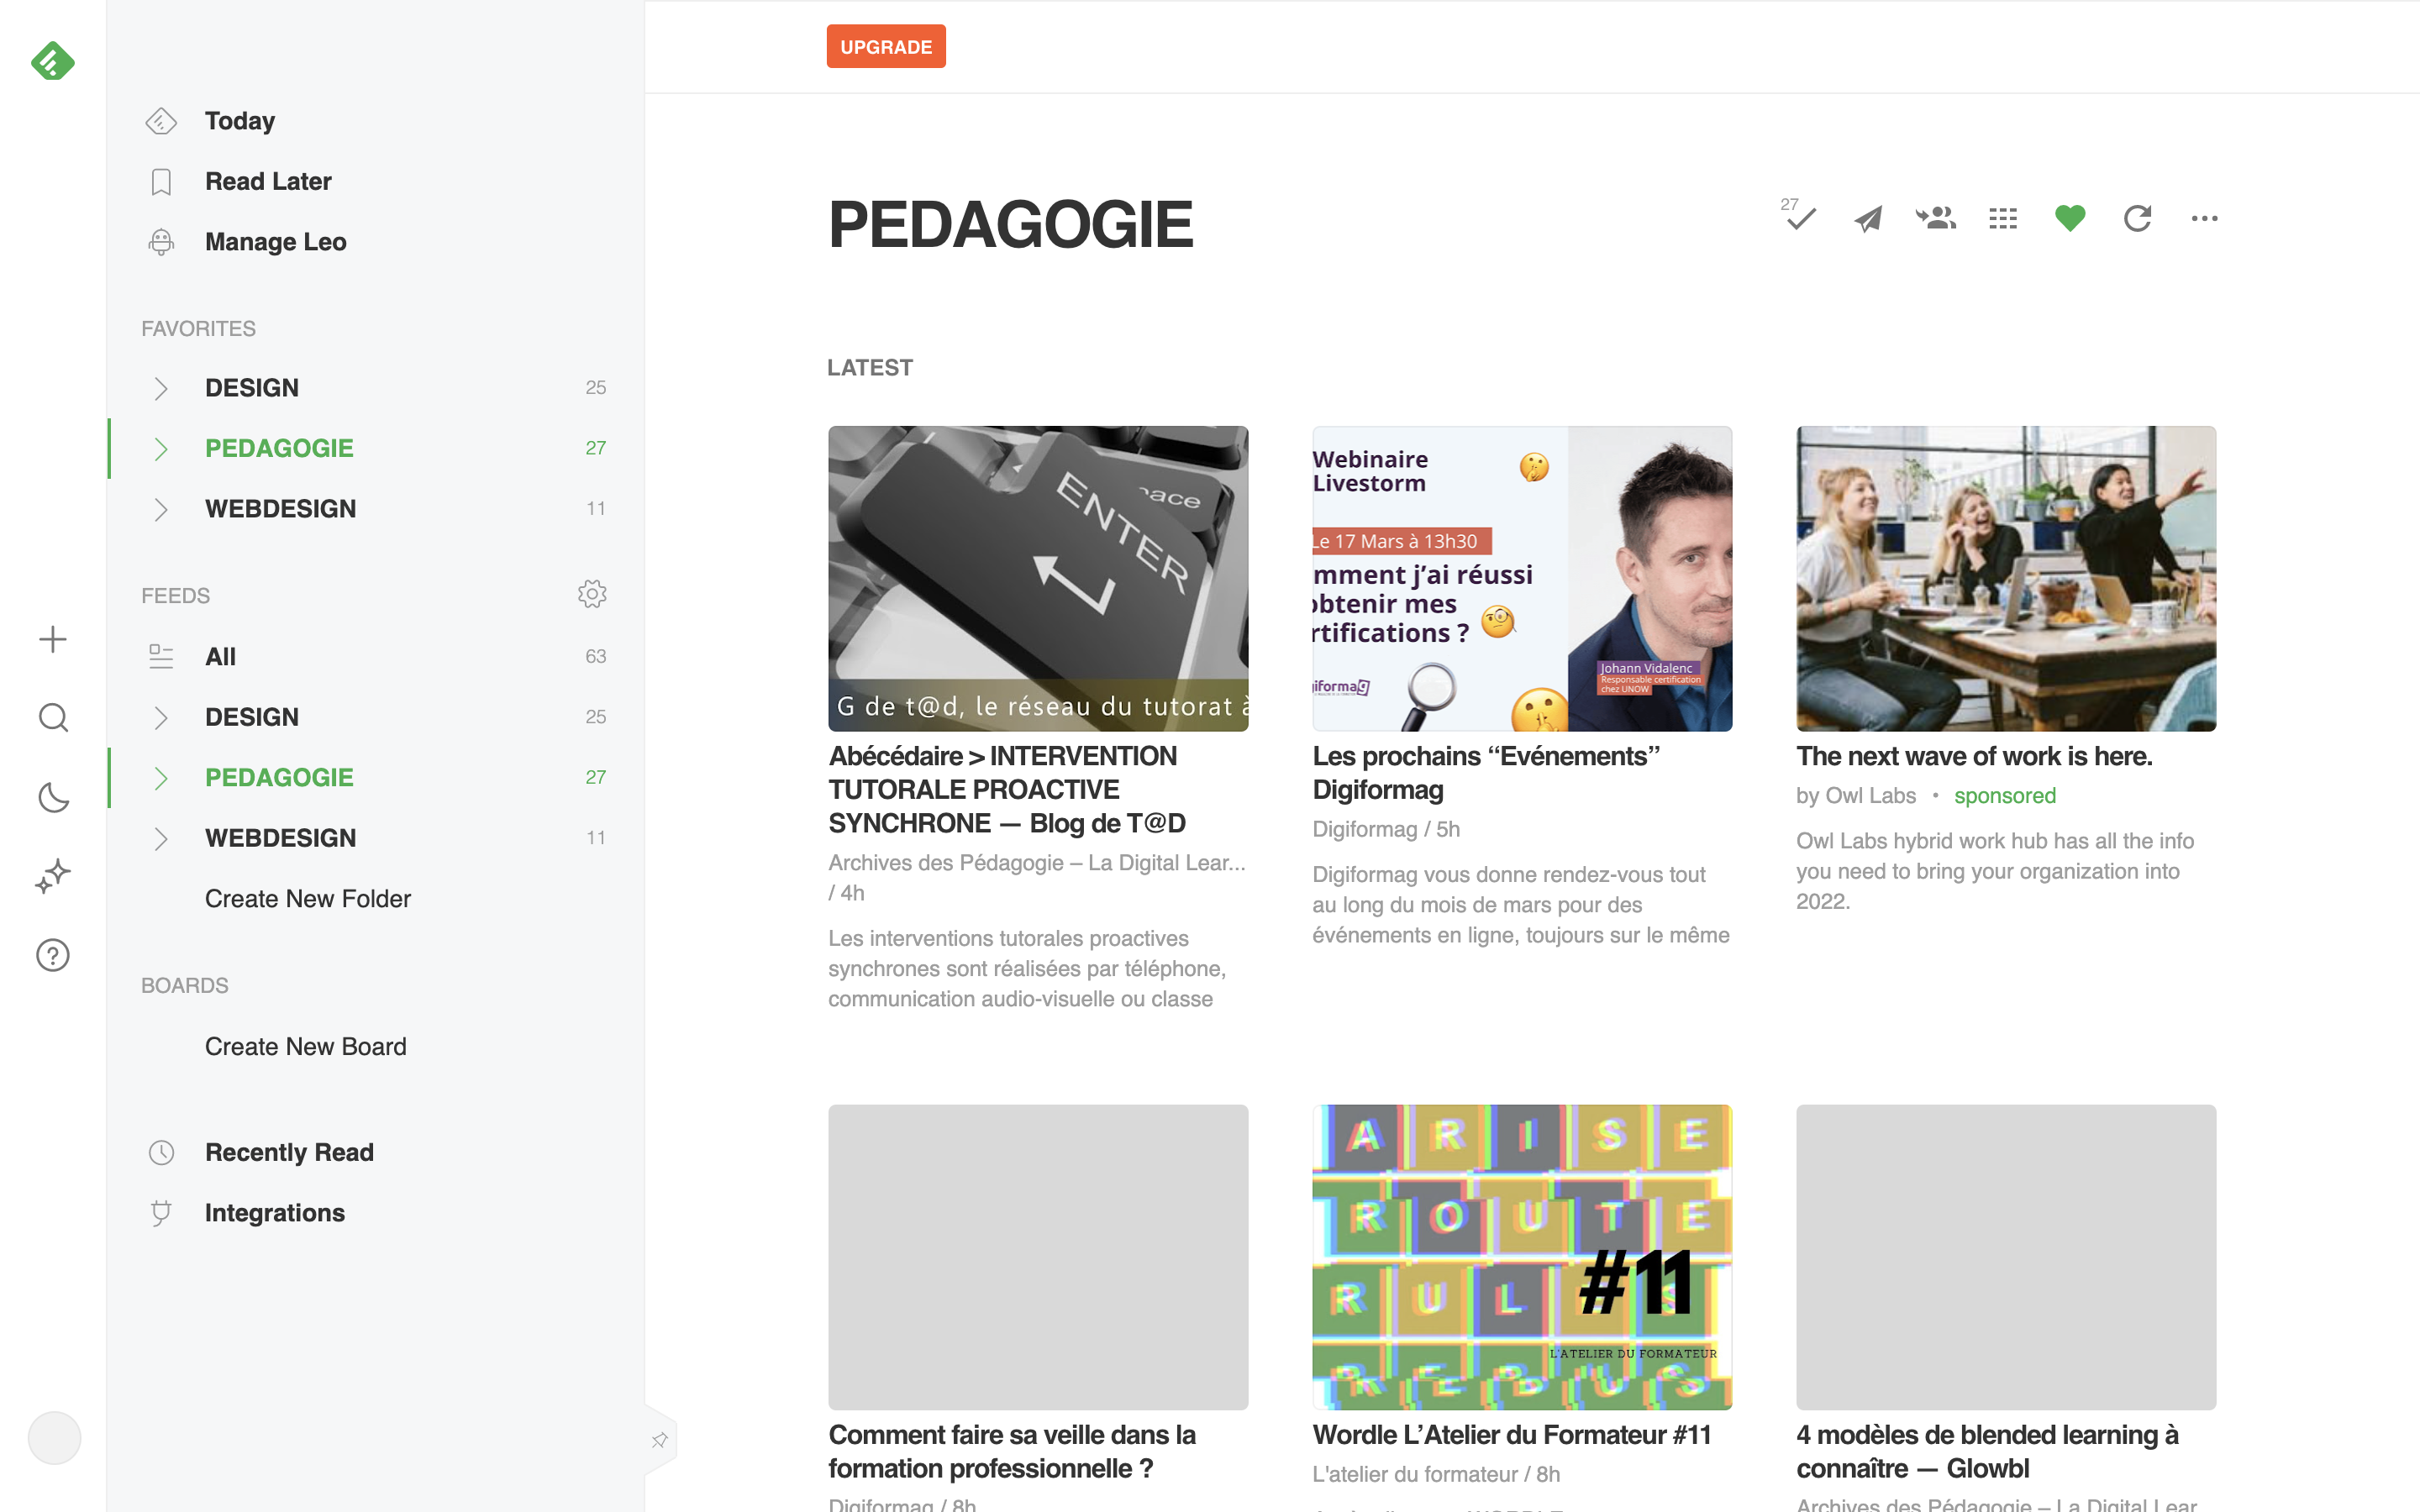Click the Feedly logo icon
The height and width of the screenshot is (1512, 2420).
tap(53, 62)
